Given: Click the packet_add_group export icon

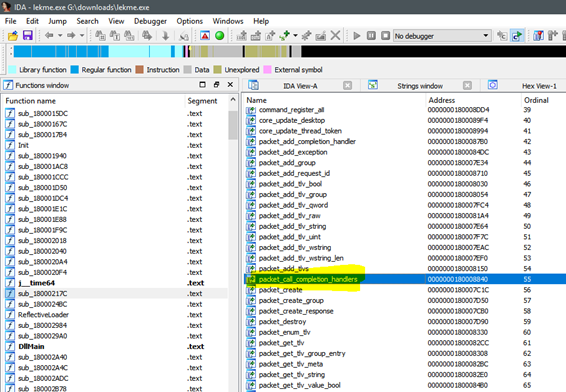Looking at the screenshot, I should [251, 163].
